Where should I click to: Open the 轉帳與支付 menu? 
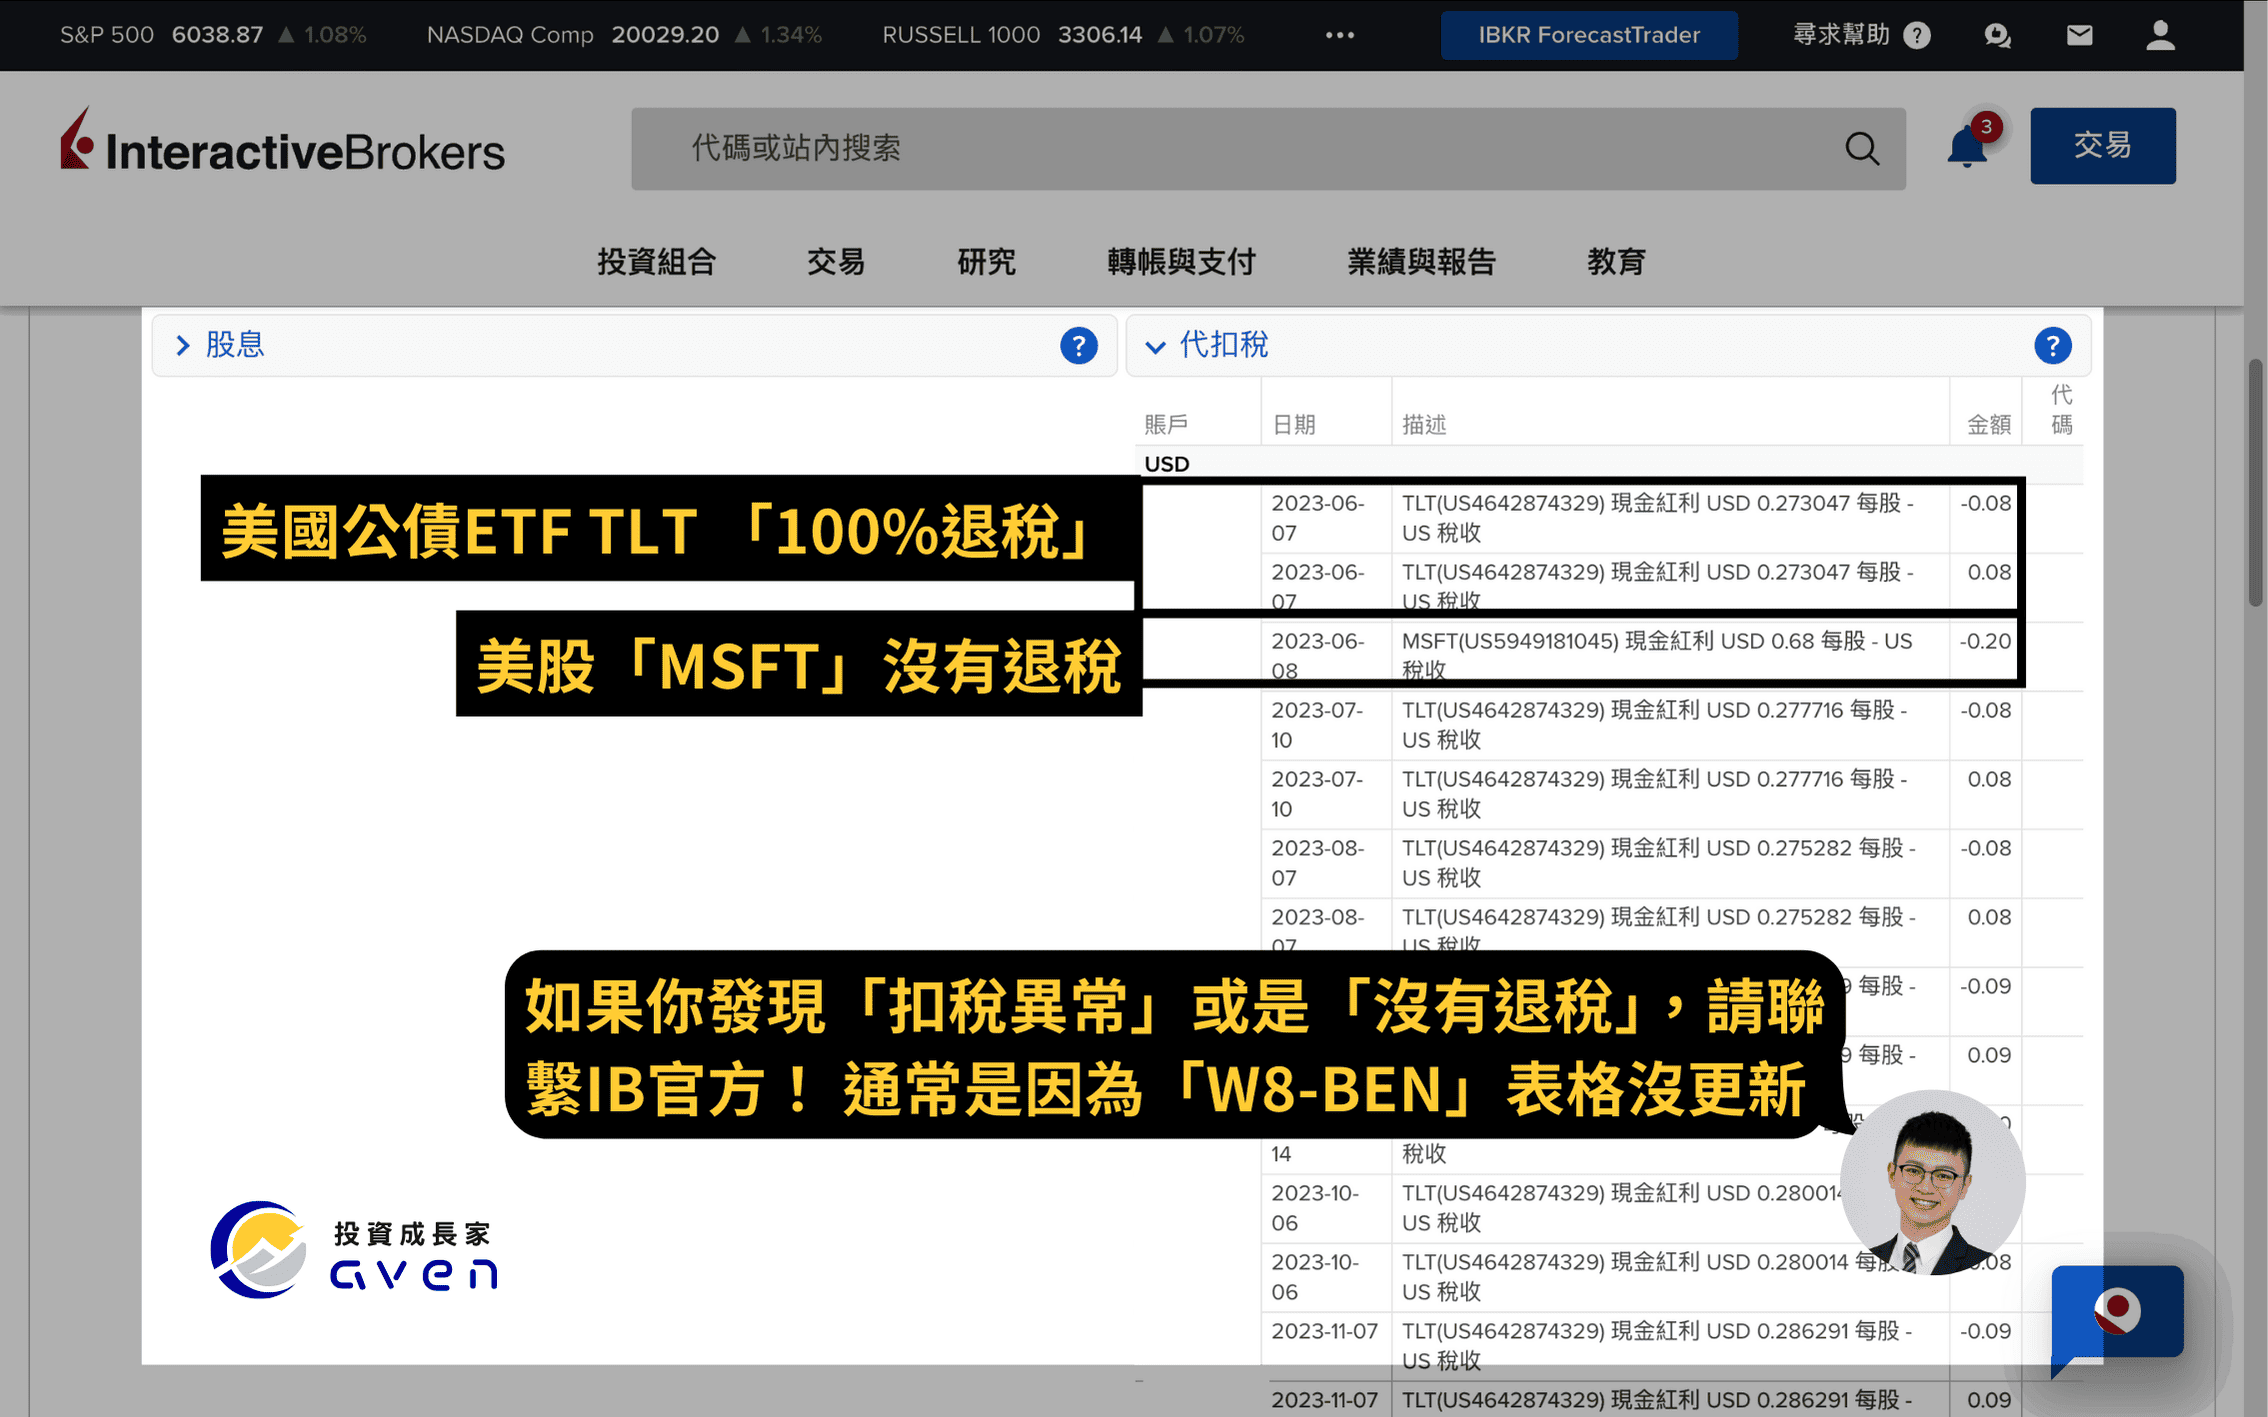[x=1181, y=262]
